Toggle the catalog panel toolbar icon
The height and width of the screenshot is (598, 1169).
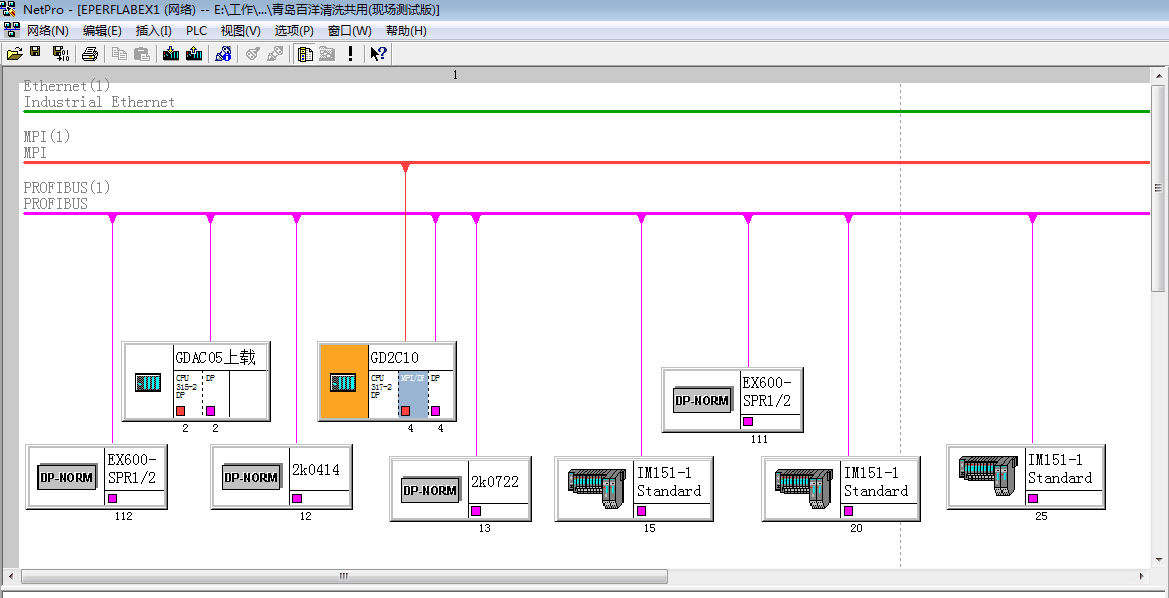tap(304, 54)
